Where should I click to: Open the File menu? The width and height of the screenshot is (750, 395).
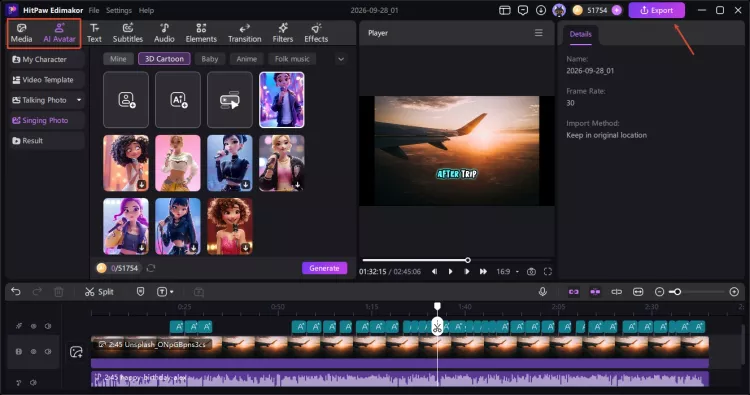pos(94,10)
